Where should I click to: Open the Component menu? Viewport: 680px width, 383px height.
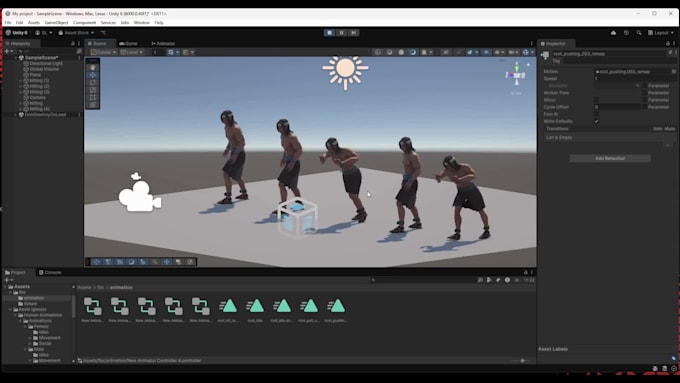84,23
